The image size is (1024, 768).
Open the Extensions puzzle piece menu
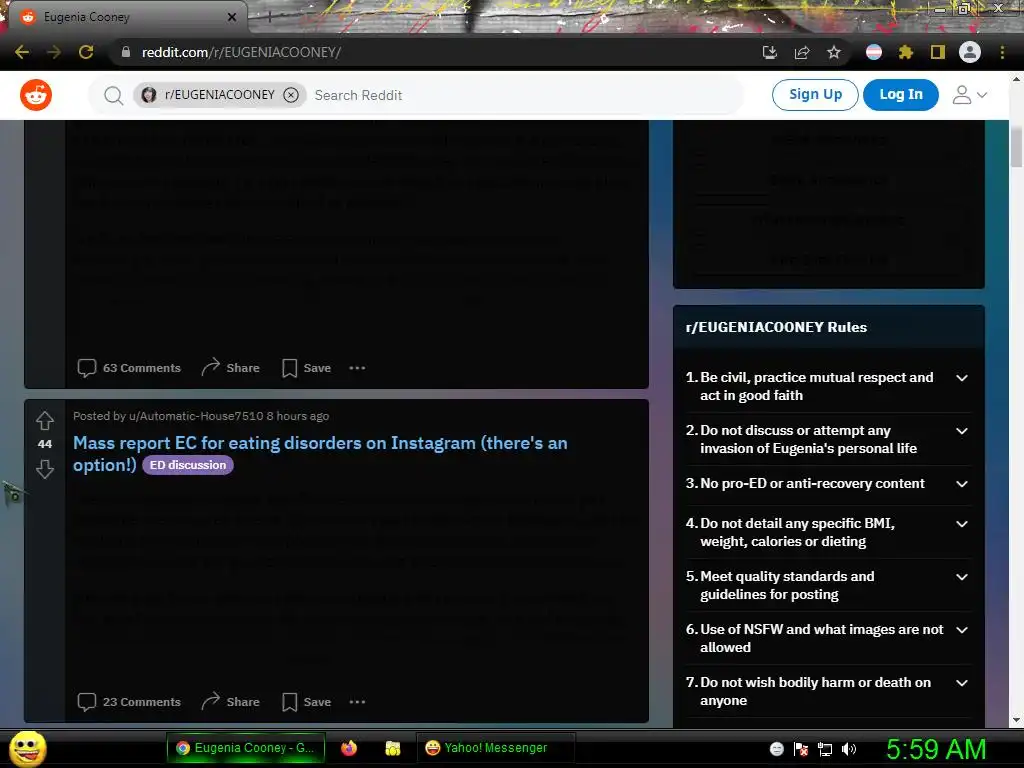click(906, 52)
